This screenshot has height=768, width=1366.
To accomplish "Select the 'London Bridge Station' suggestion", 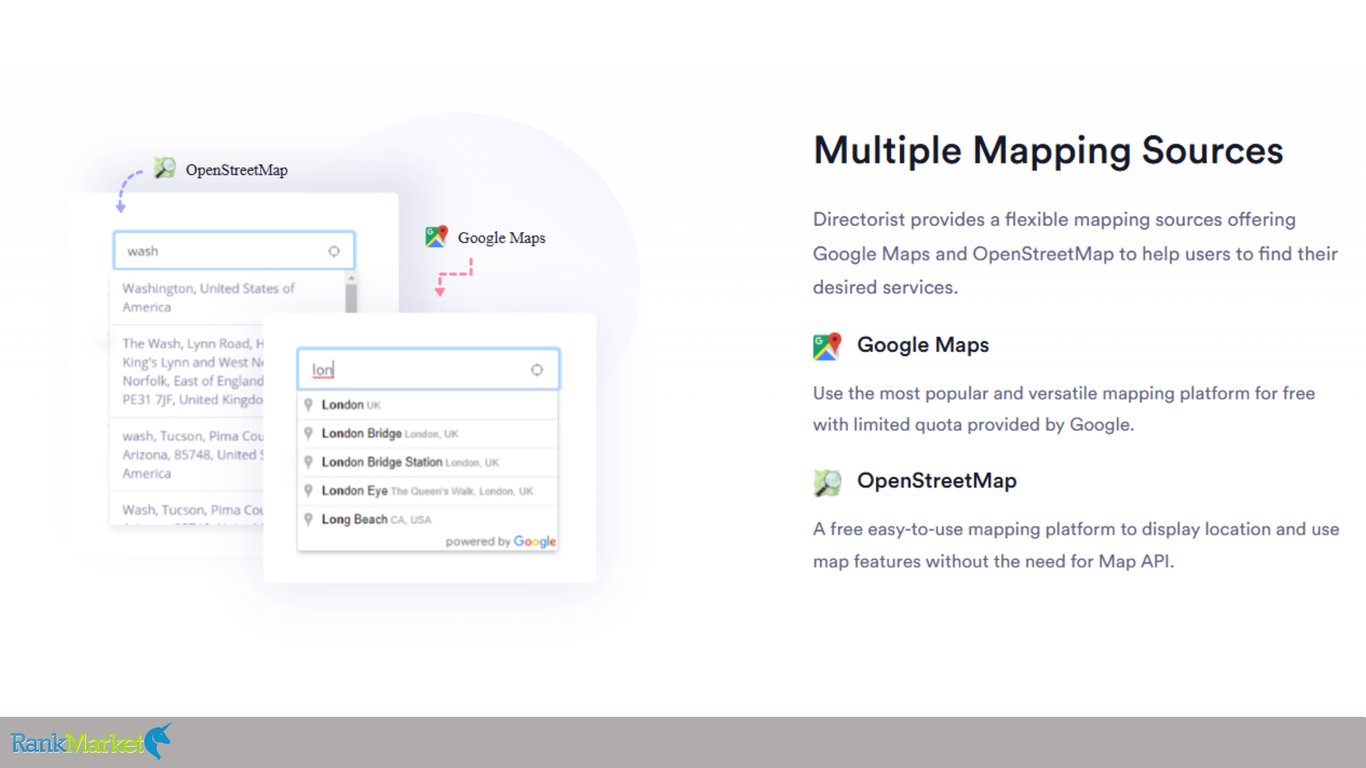I will pos(428,462).
